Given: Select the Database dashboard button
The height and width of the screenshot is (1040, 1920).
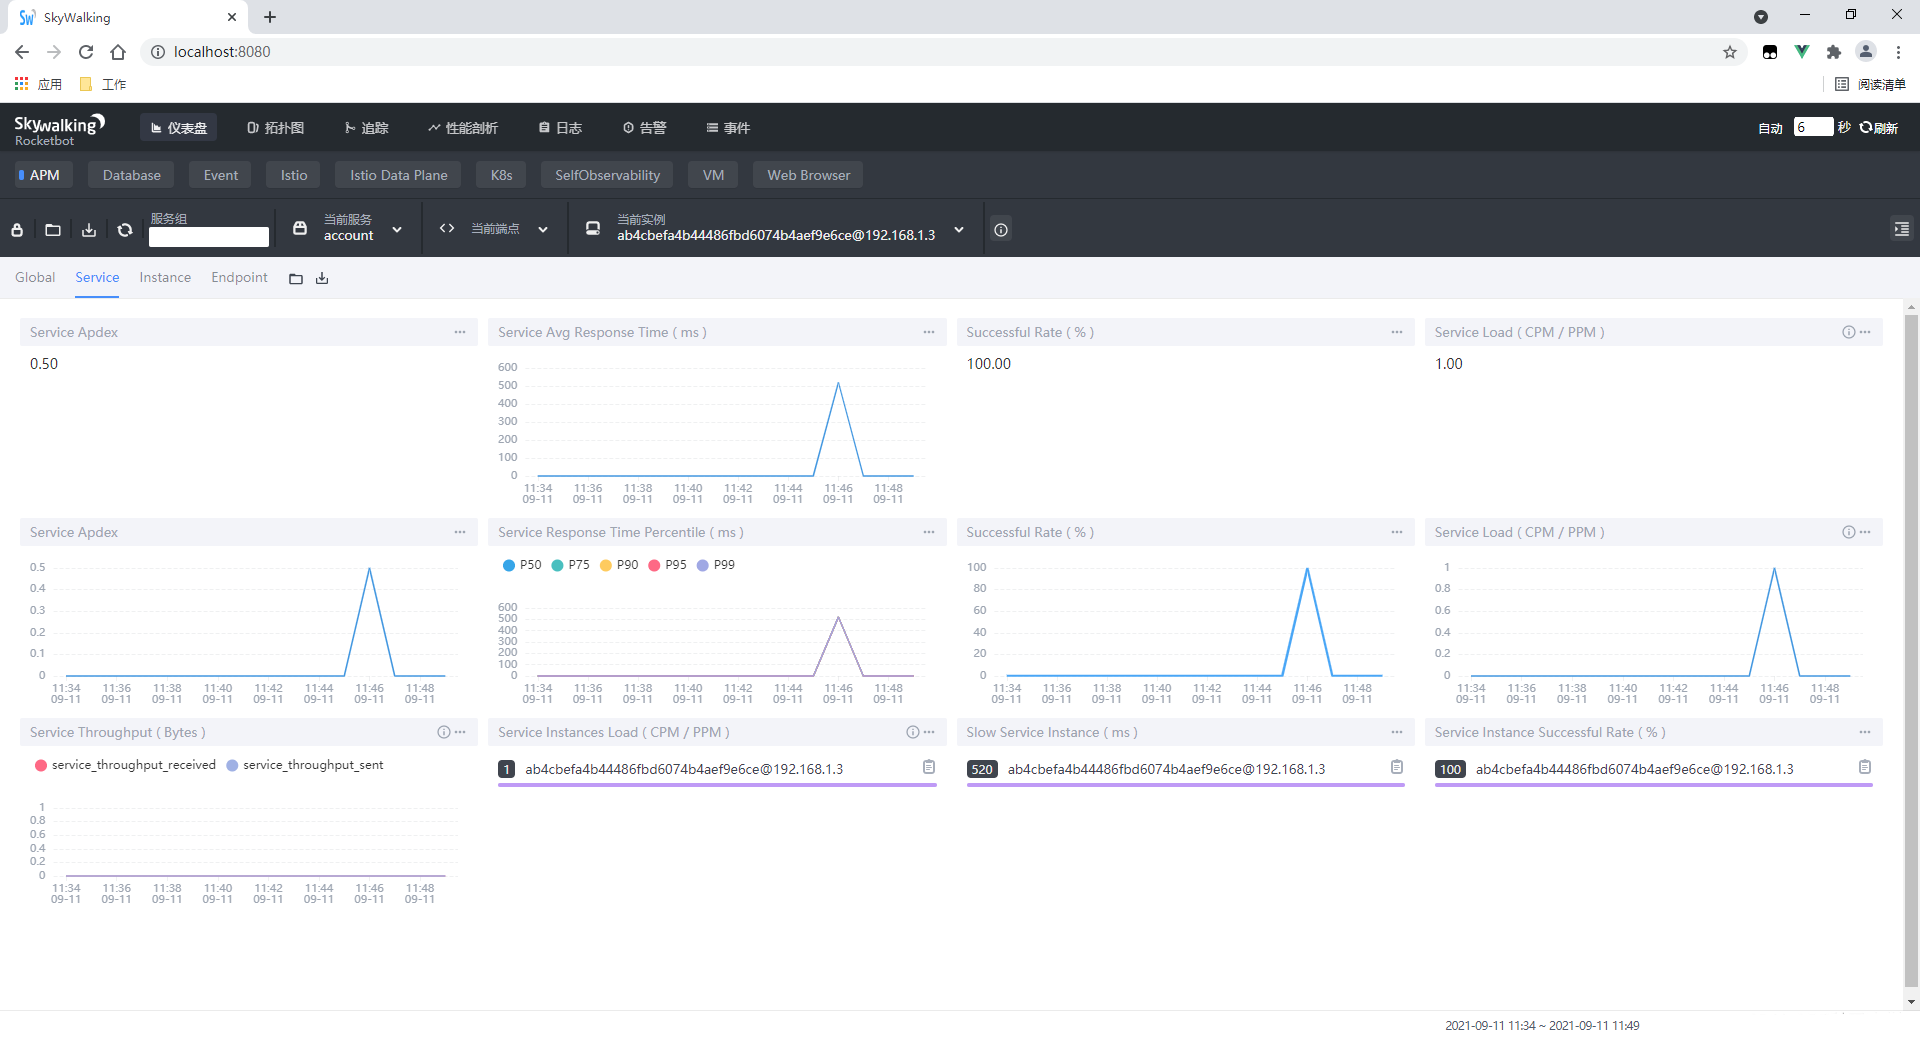Looking at the screenshot, I should (x=131, y=175).
